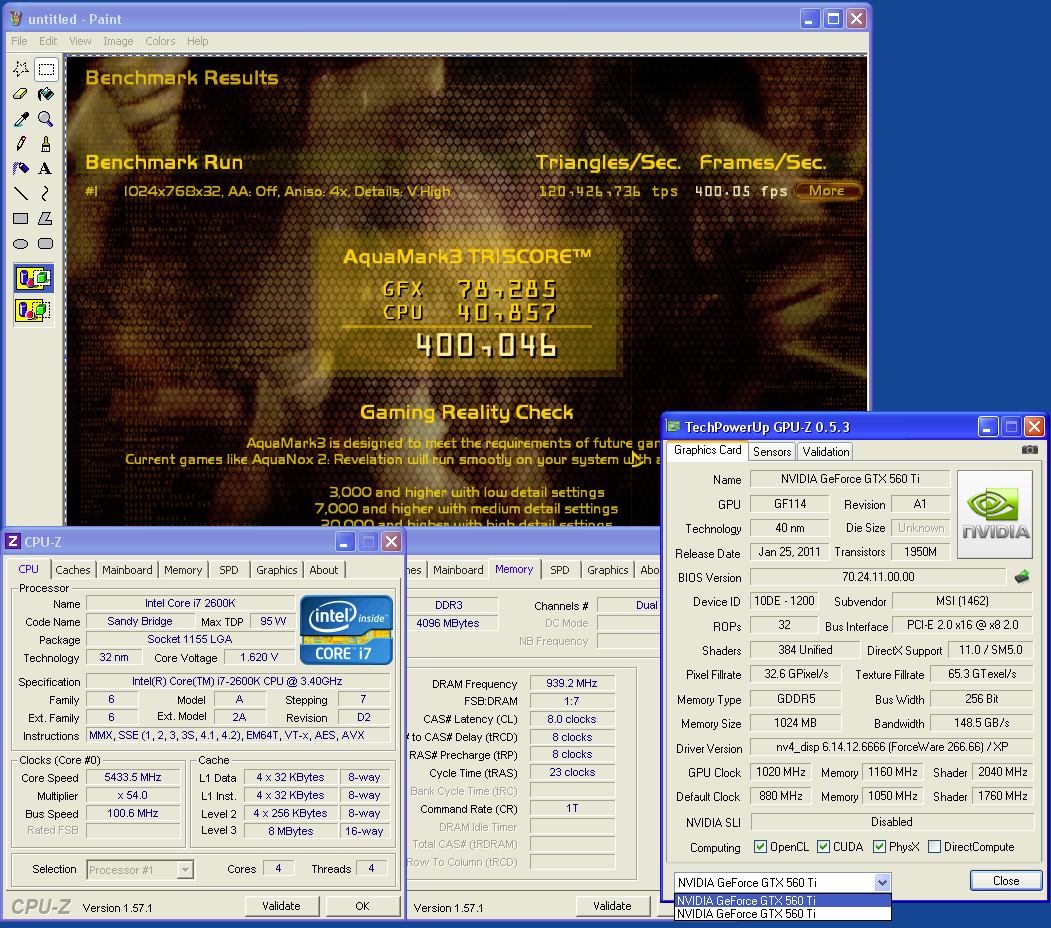Image resolution: width=1051 pixels, height=928 pixels.
Task: Select the Line tool in Paint
Action: pyautogui.click(x=21, y=194)
